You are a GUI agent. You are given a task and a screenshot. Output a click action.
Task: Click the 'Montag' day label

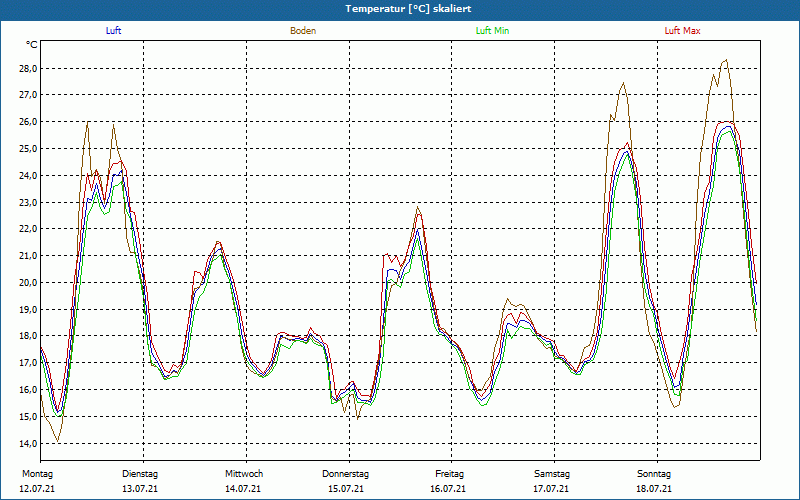[x=37, y=474]
